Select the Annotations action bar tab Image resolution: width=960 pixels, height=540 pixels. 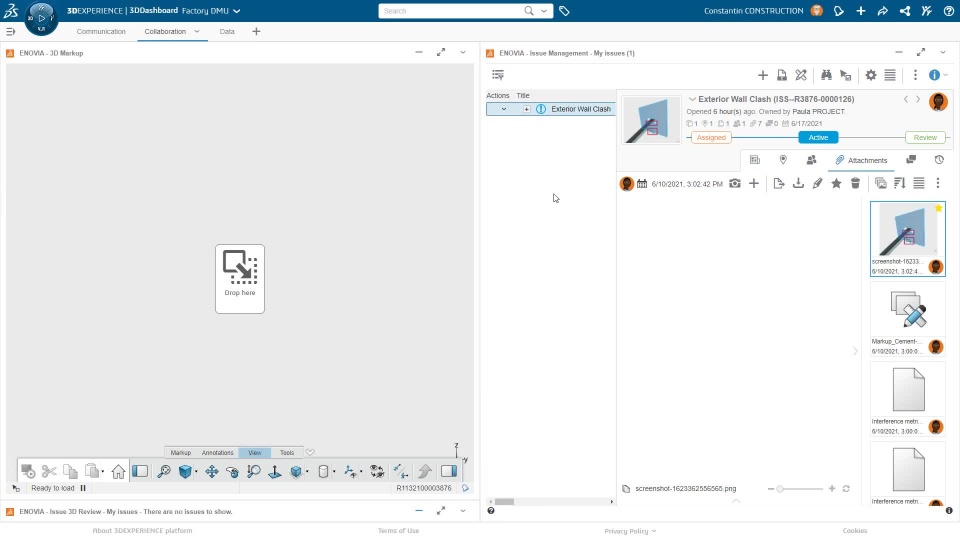tap(217, 452)
